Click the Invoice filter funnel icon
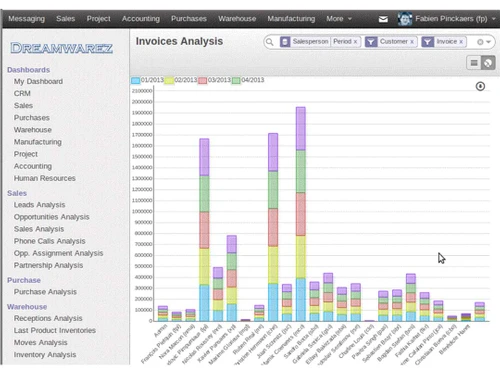Viewport: 500px width, 375px height. (427, 42)
